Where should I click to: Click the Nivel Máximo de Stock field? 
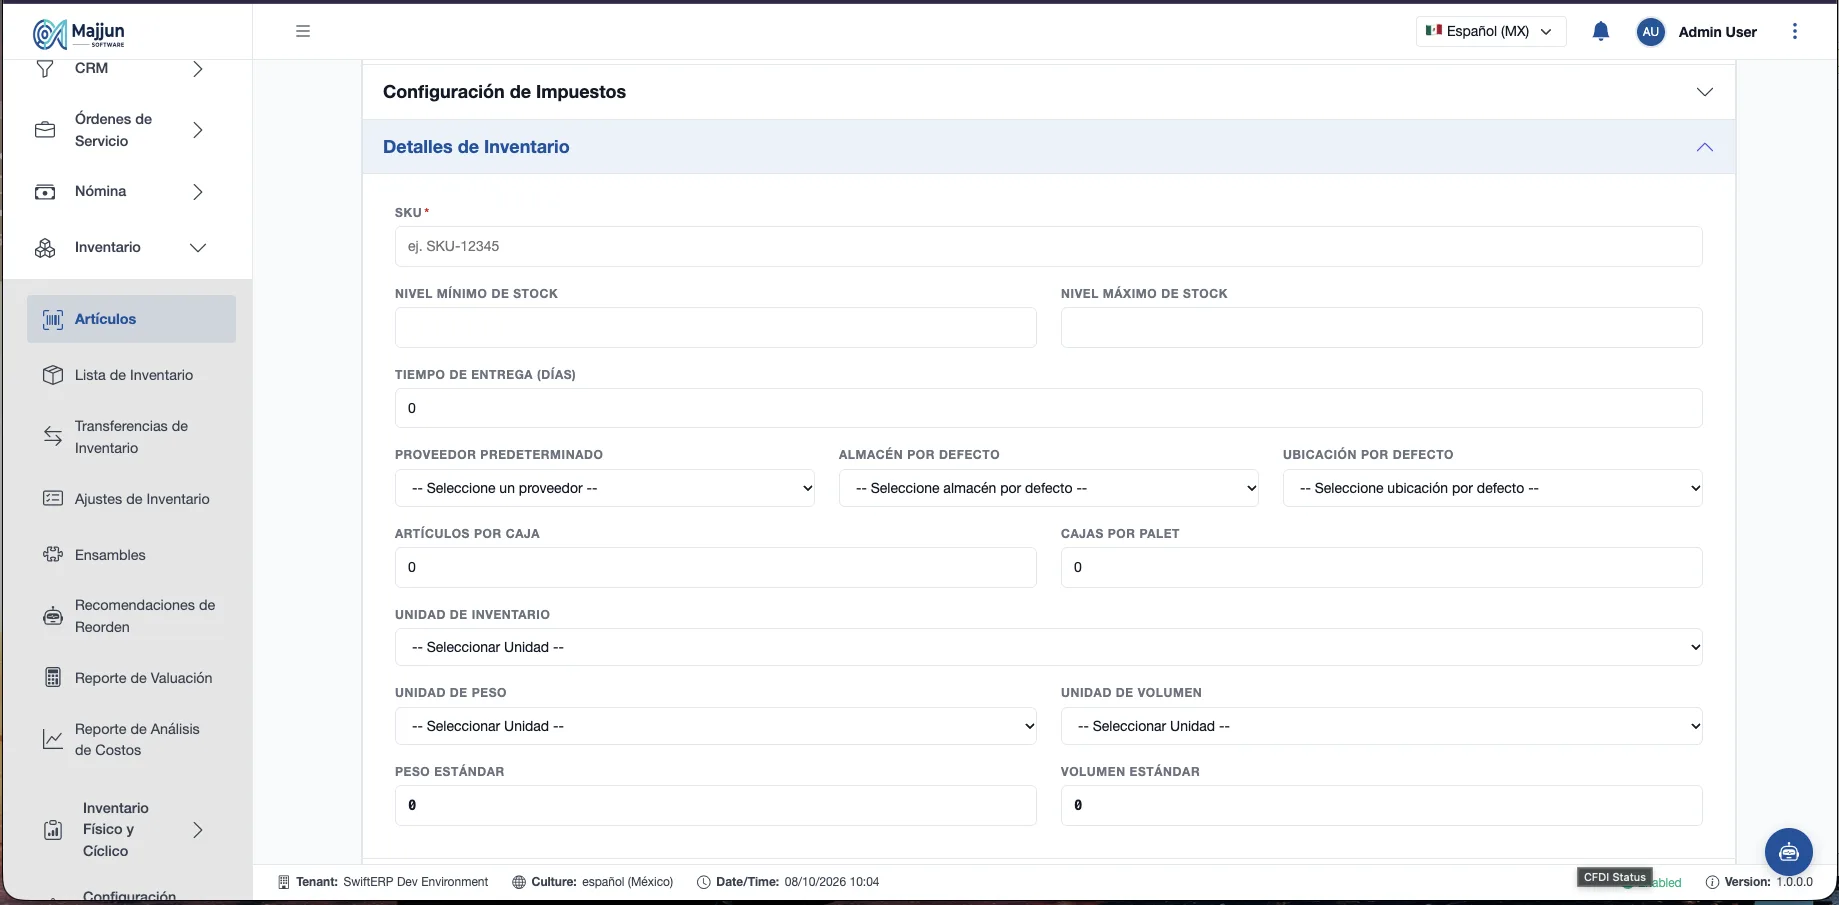(1382, 327)
